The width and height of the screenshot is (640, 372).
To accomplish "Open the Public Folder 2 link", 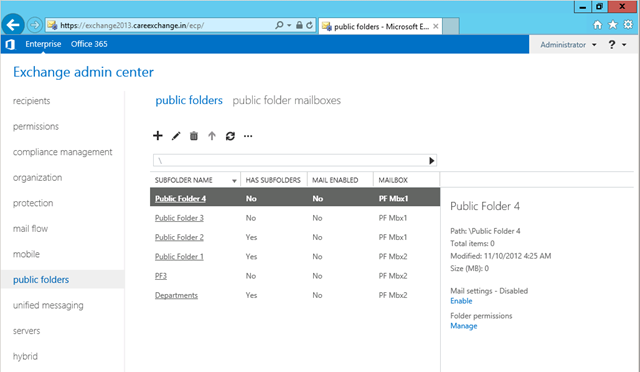I will [x=179, y=237].
